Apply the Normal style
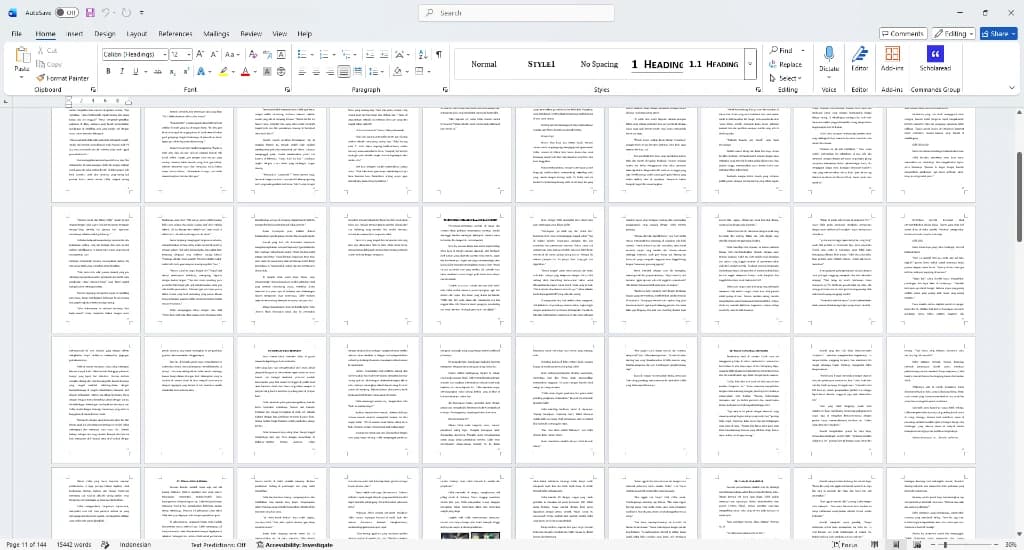The height and width of the screenshot is (550, 1024). [x=484, y=64]
